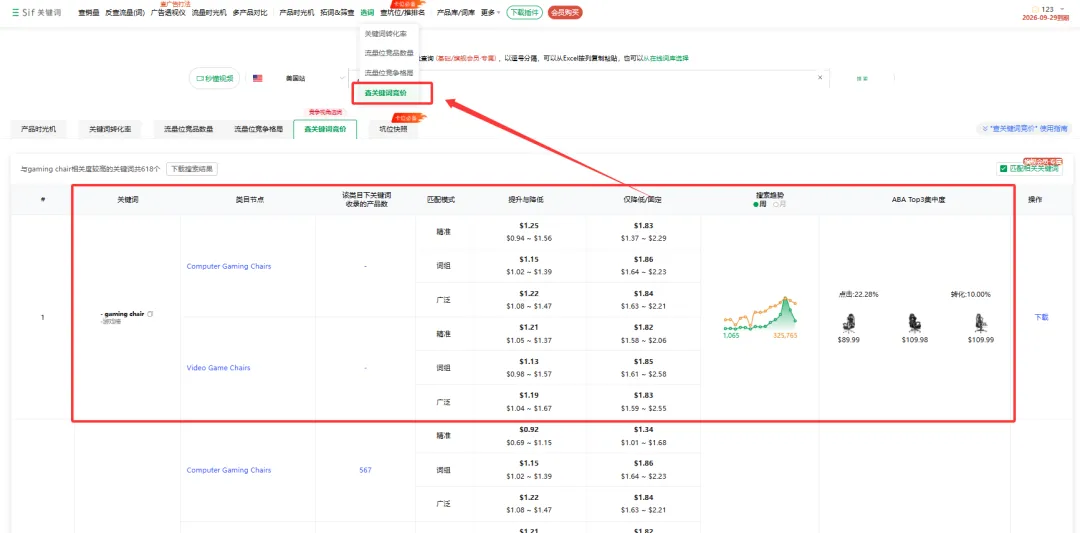Screen dimensions: 1080x533
Task: Click the $1.61 ~ $2.58 bid range cell
Action: (643, 373)
